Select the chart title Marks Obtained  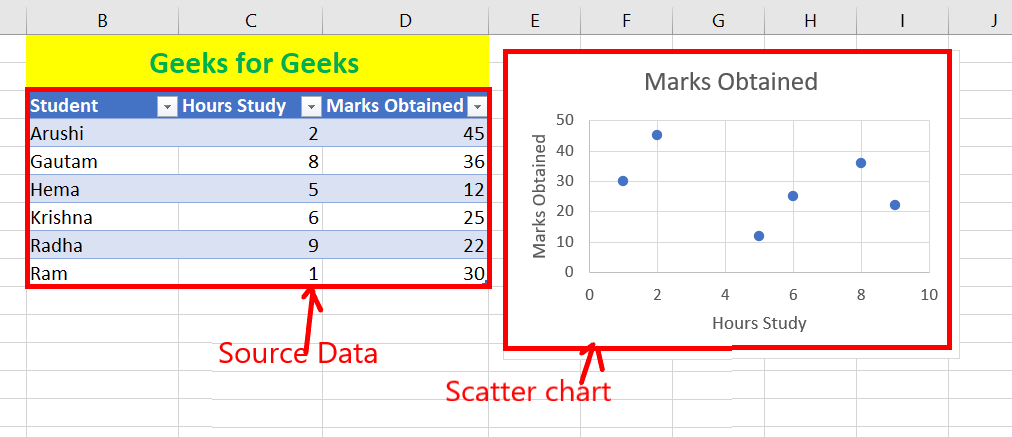pos(731,81)
